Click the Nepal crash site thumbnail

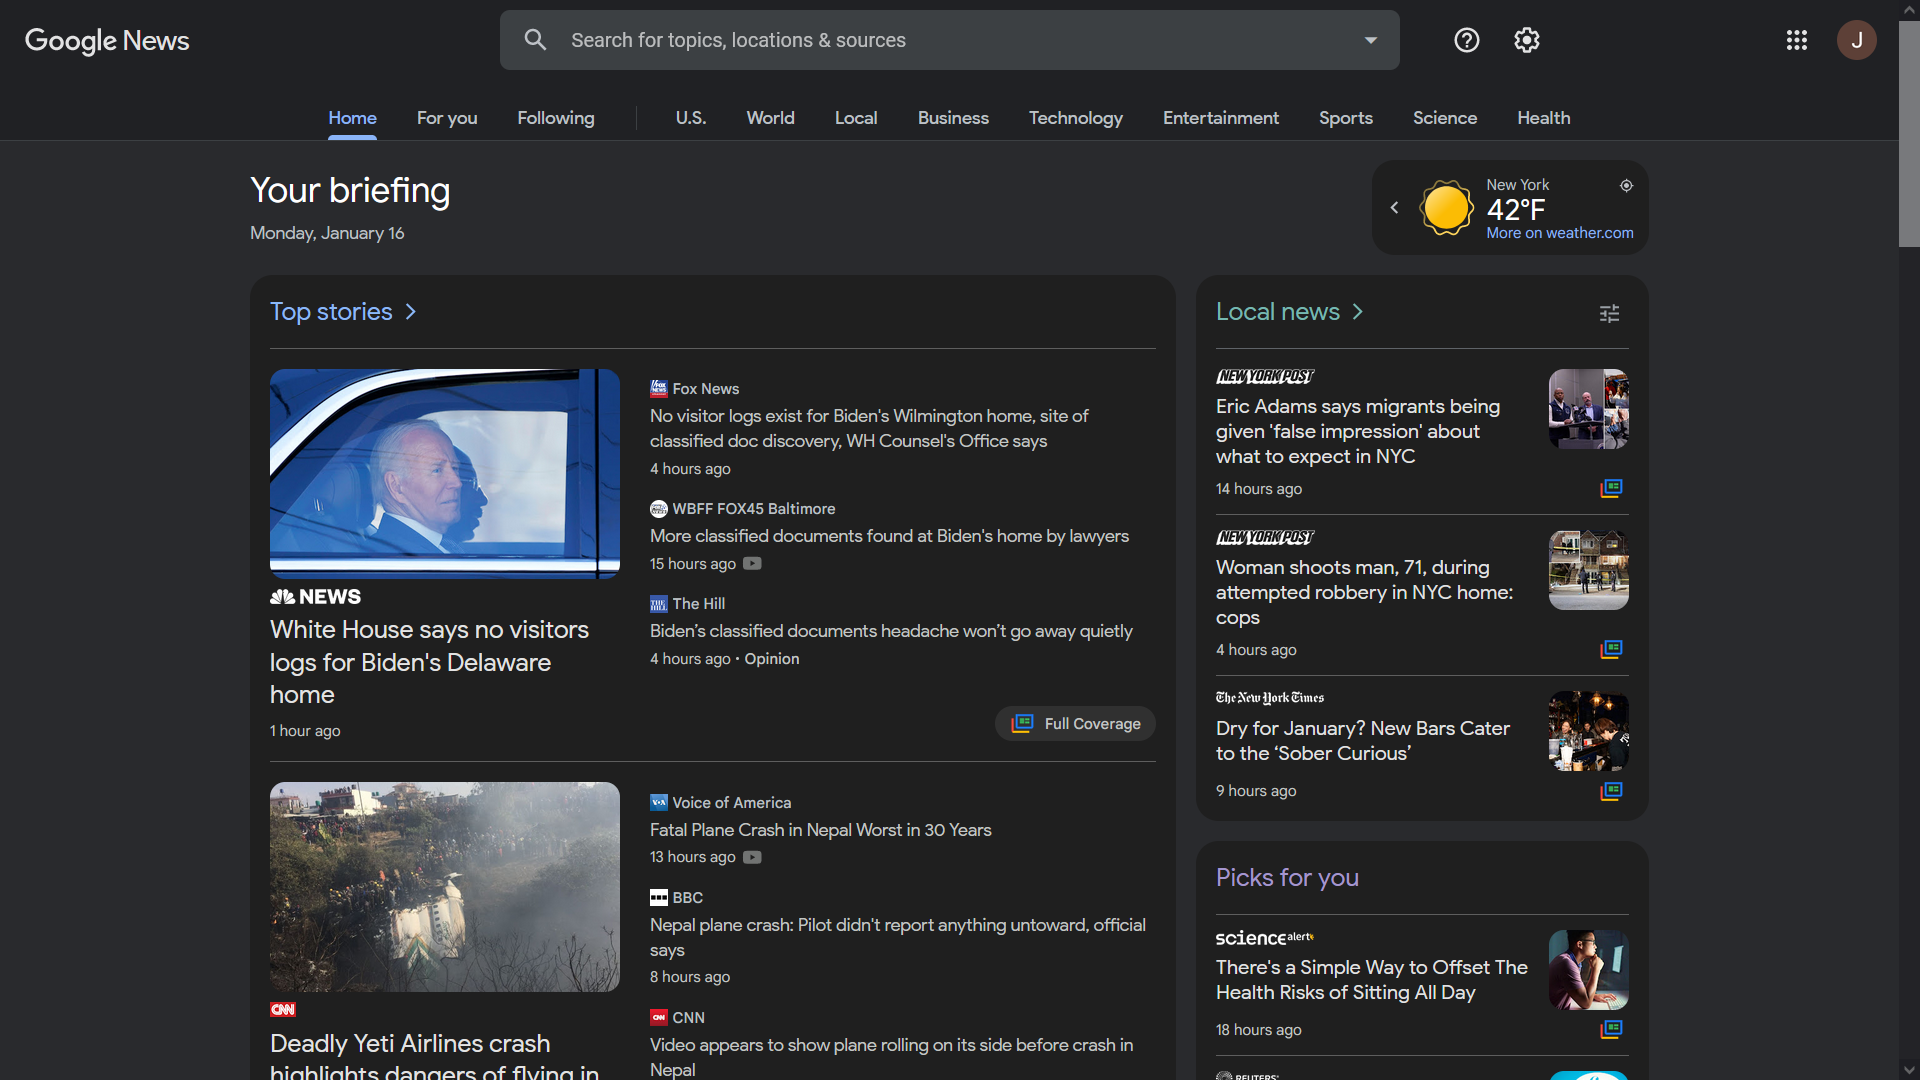click(x=445, y=887)
